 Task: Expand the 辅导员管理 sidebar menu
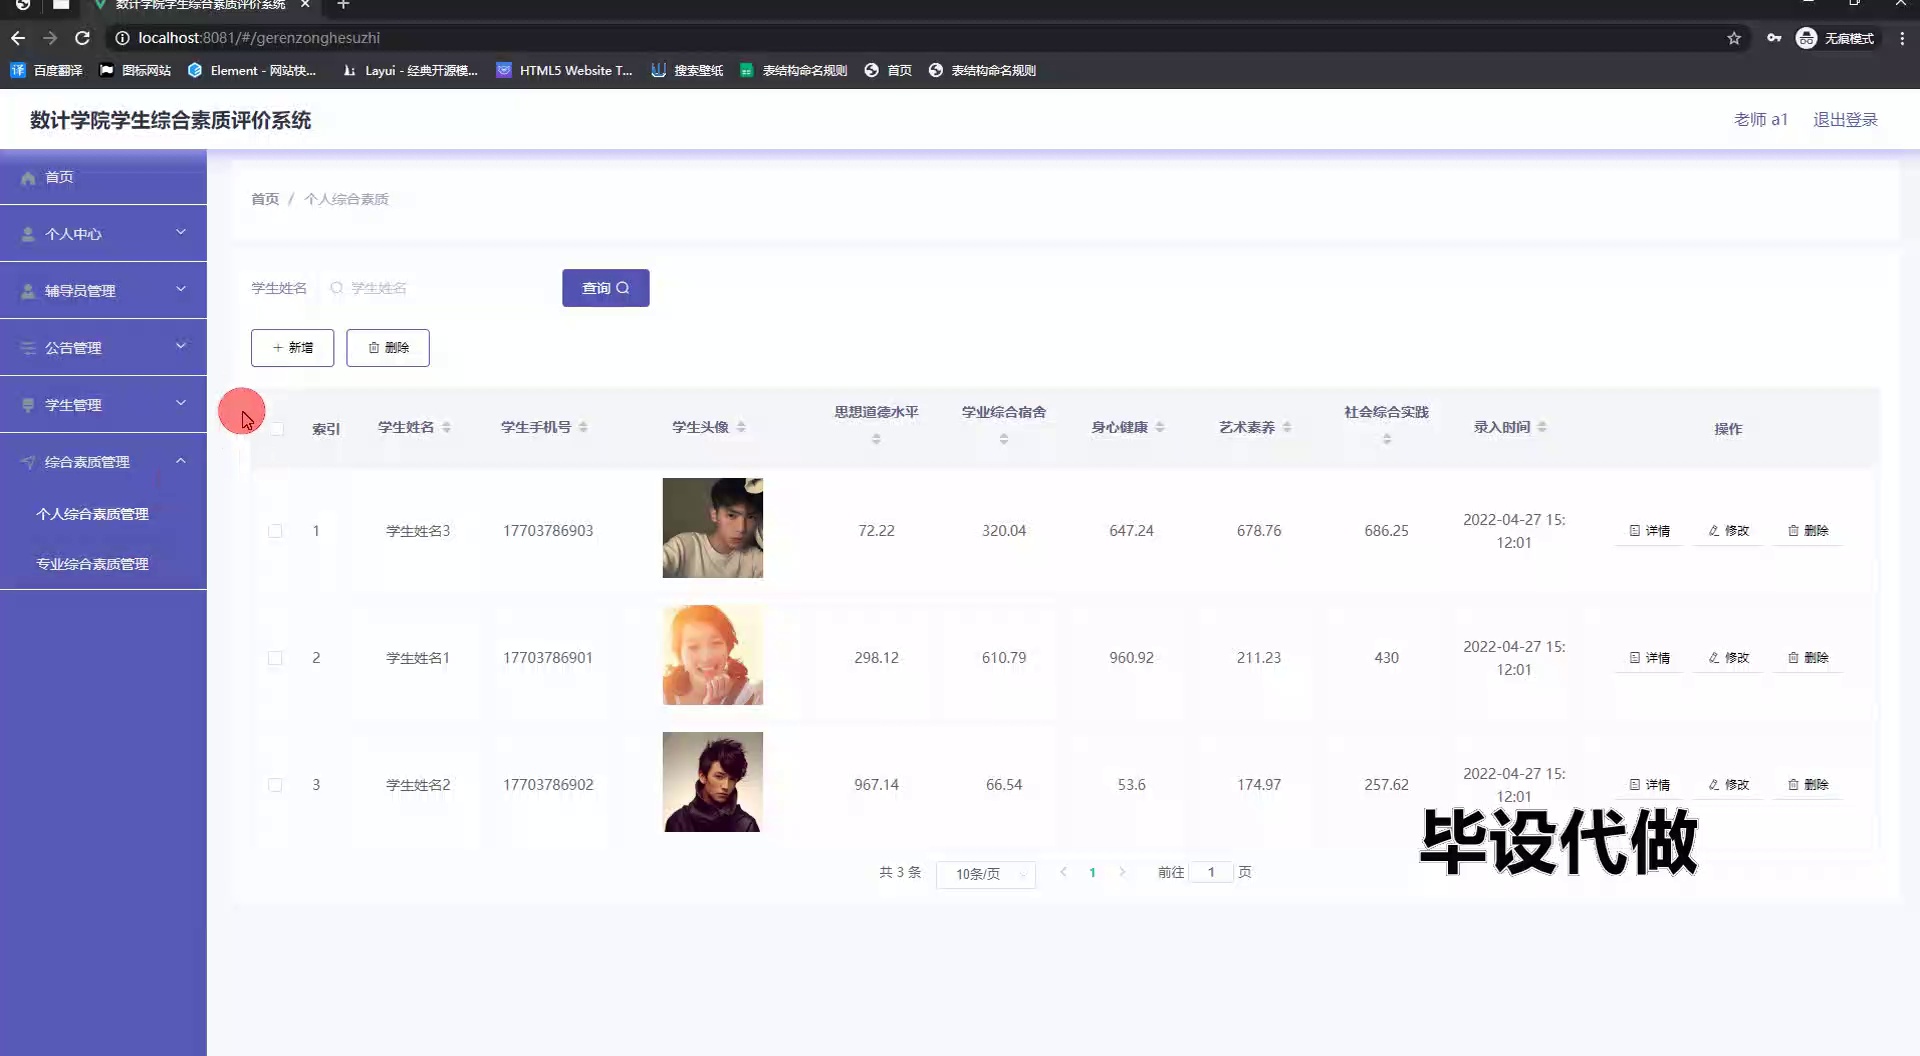click(103, 291)
